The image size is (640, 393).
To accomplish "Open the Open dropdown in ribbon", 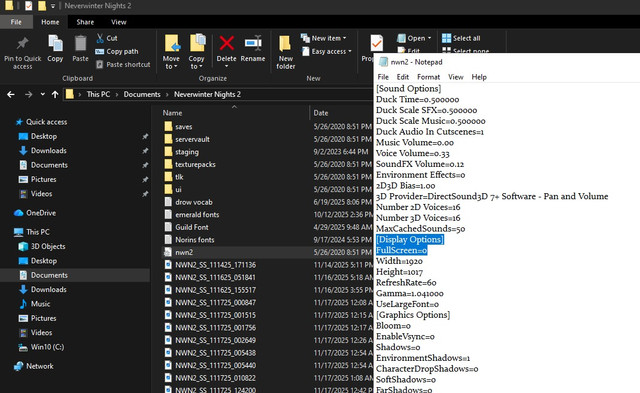I will [x=414, y=38].
